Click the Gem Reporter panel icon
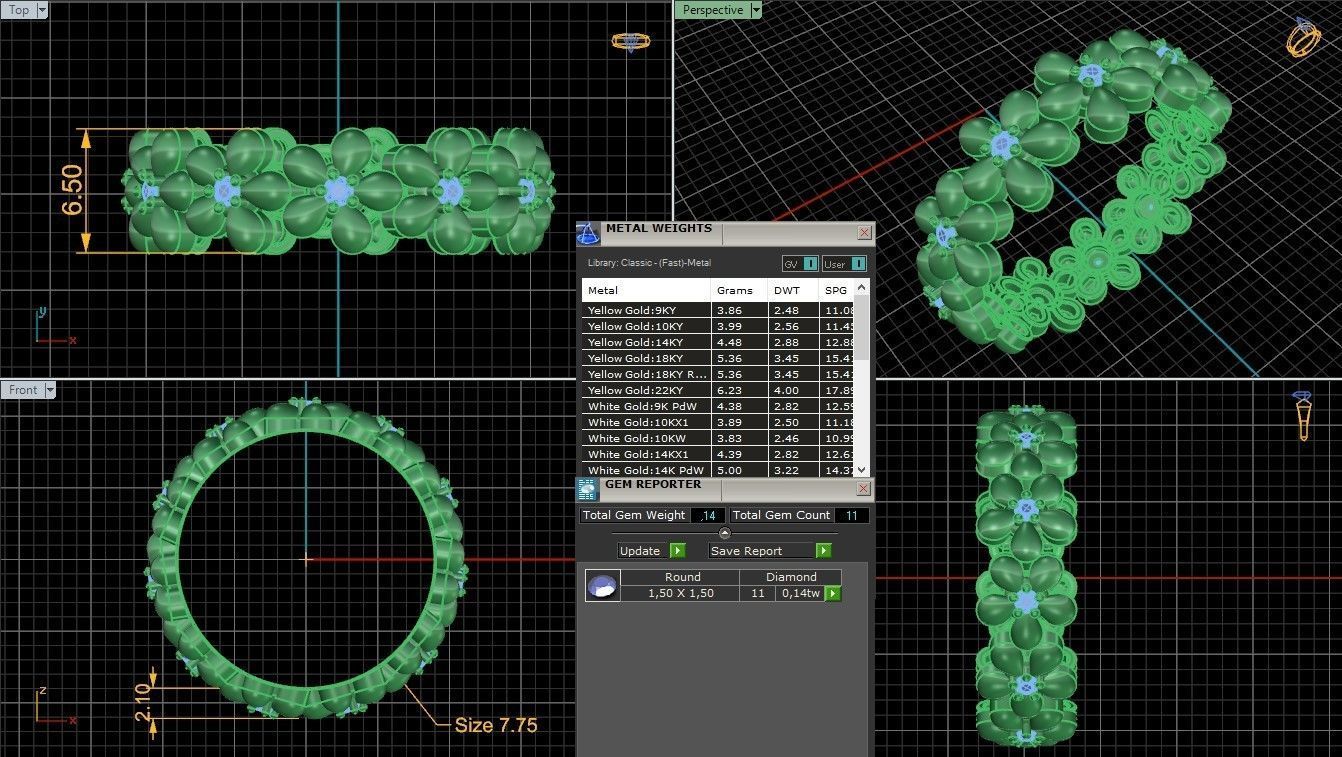Viewport: 1342px width, 757px height. (587, 489)
